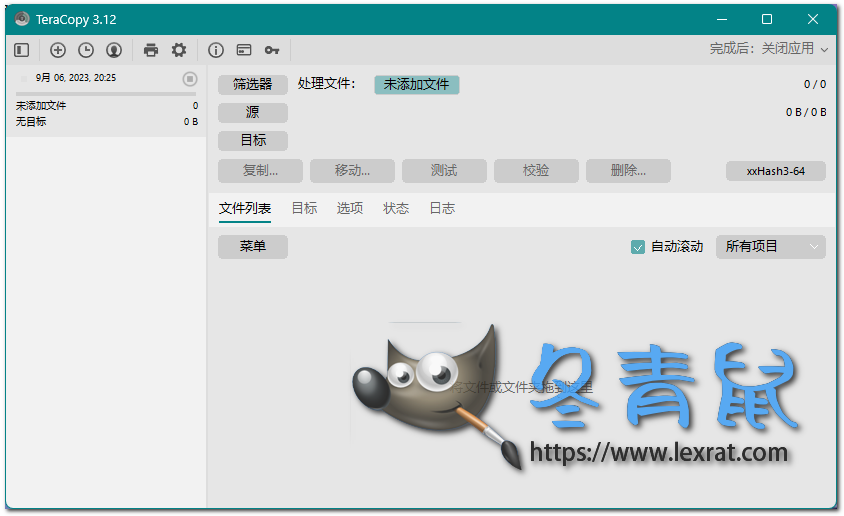Screen dimensions: 844x516
Task: Click the 源 button
Action: pos(252,112)
